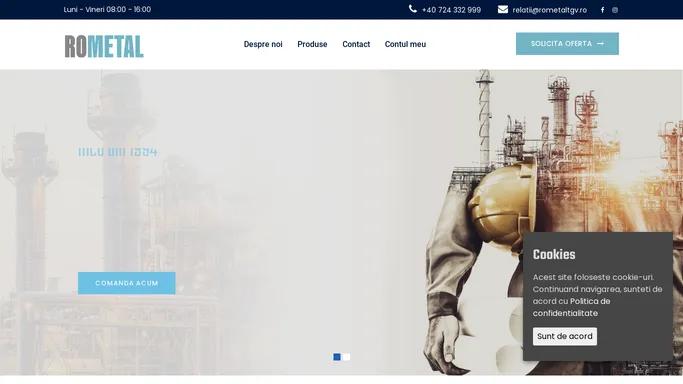Open Contul meu menu item
683x384 pixels.
405,44
